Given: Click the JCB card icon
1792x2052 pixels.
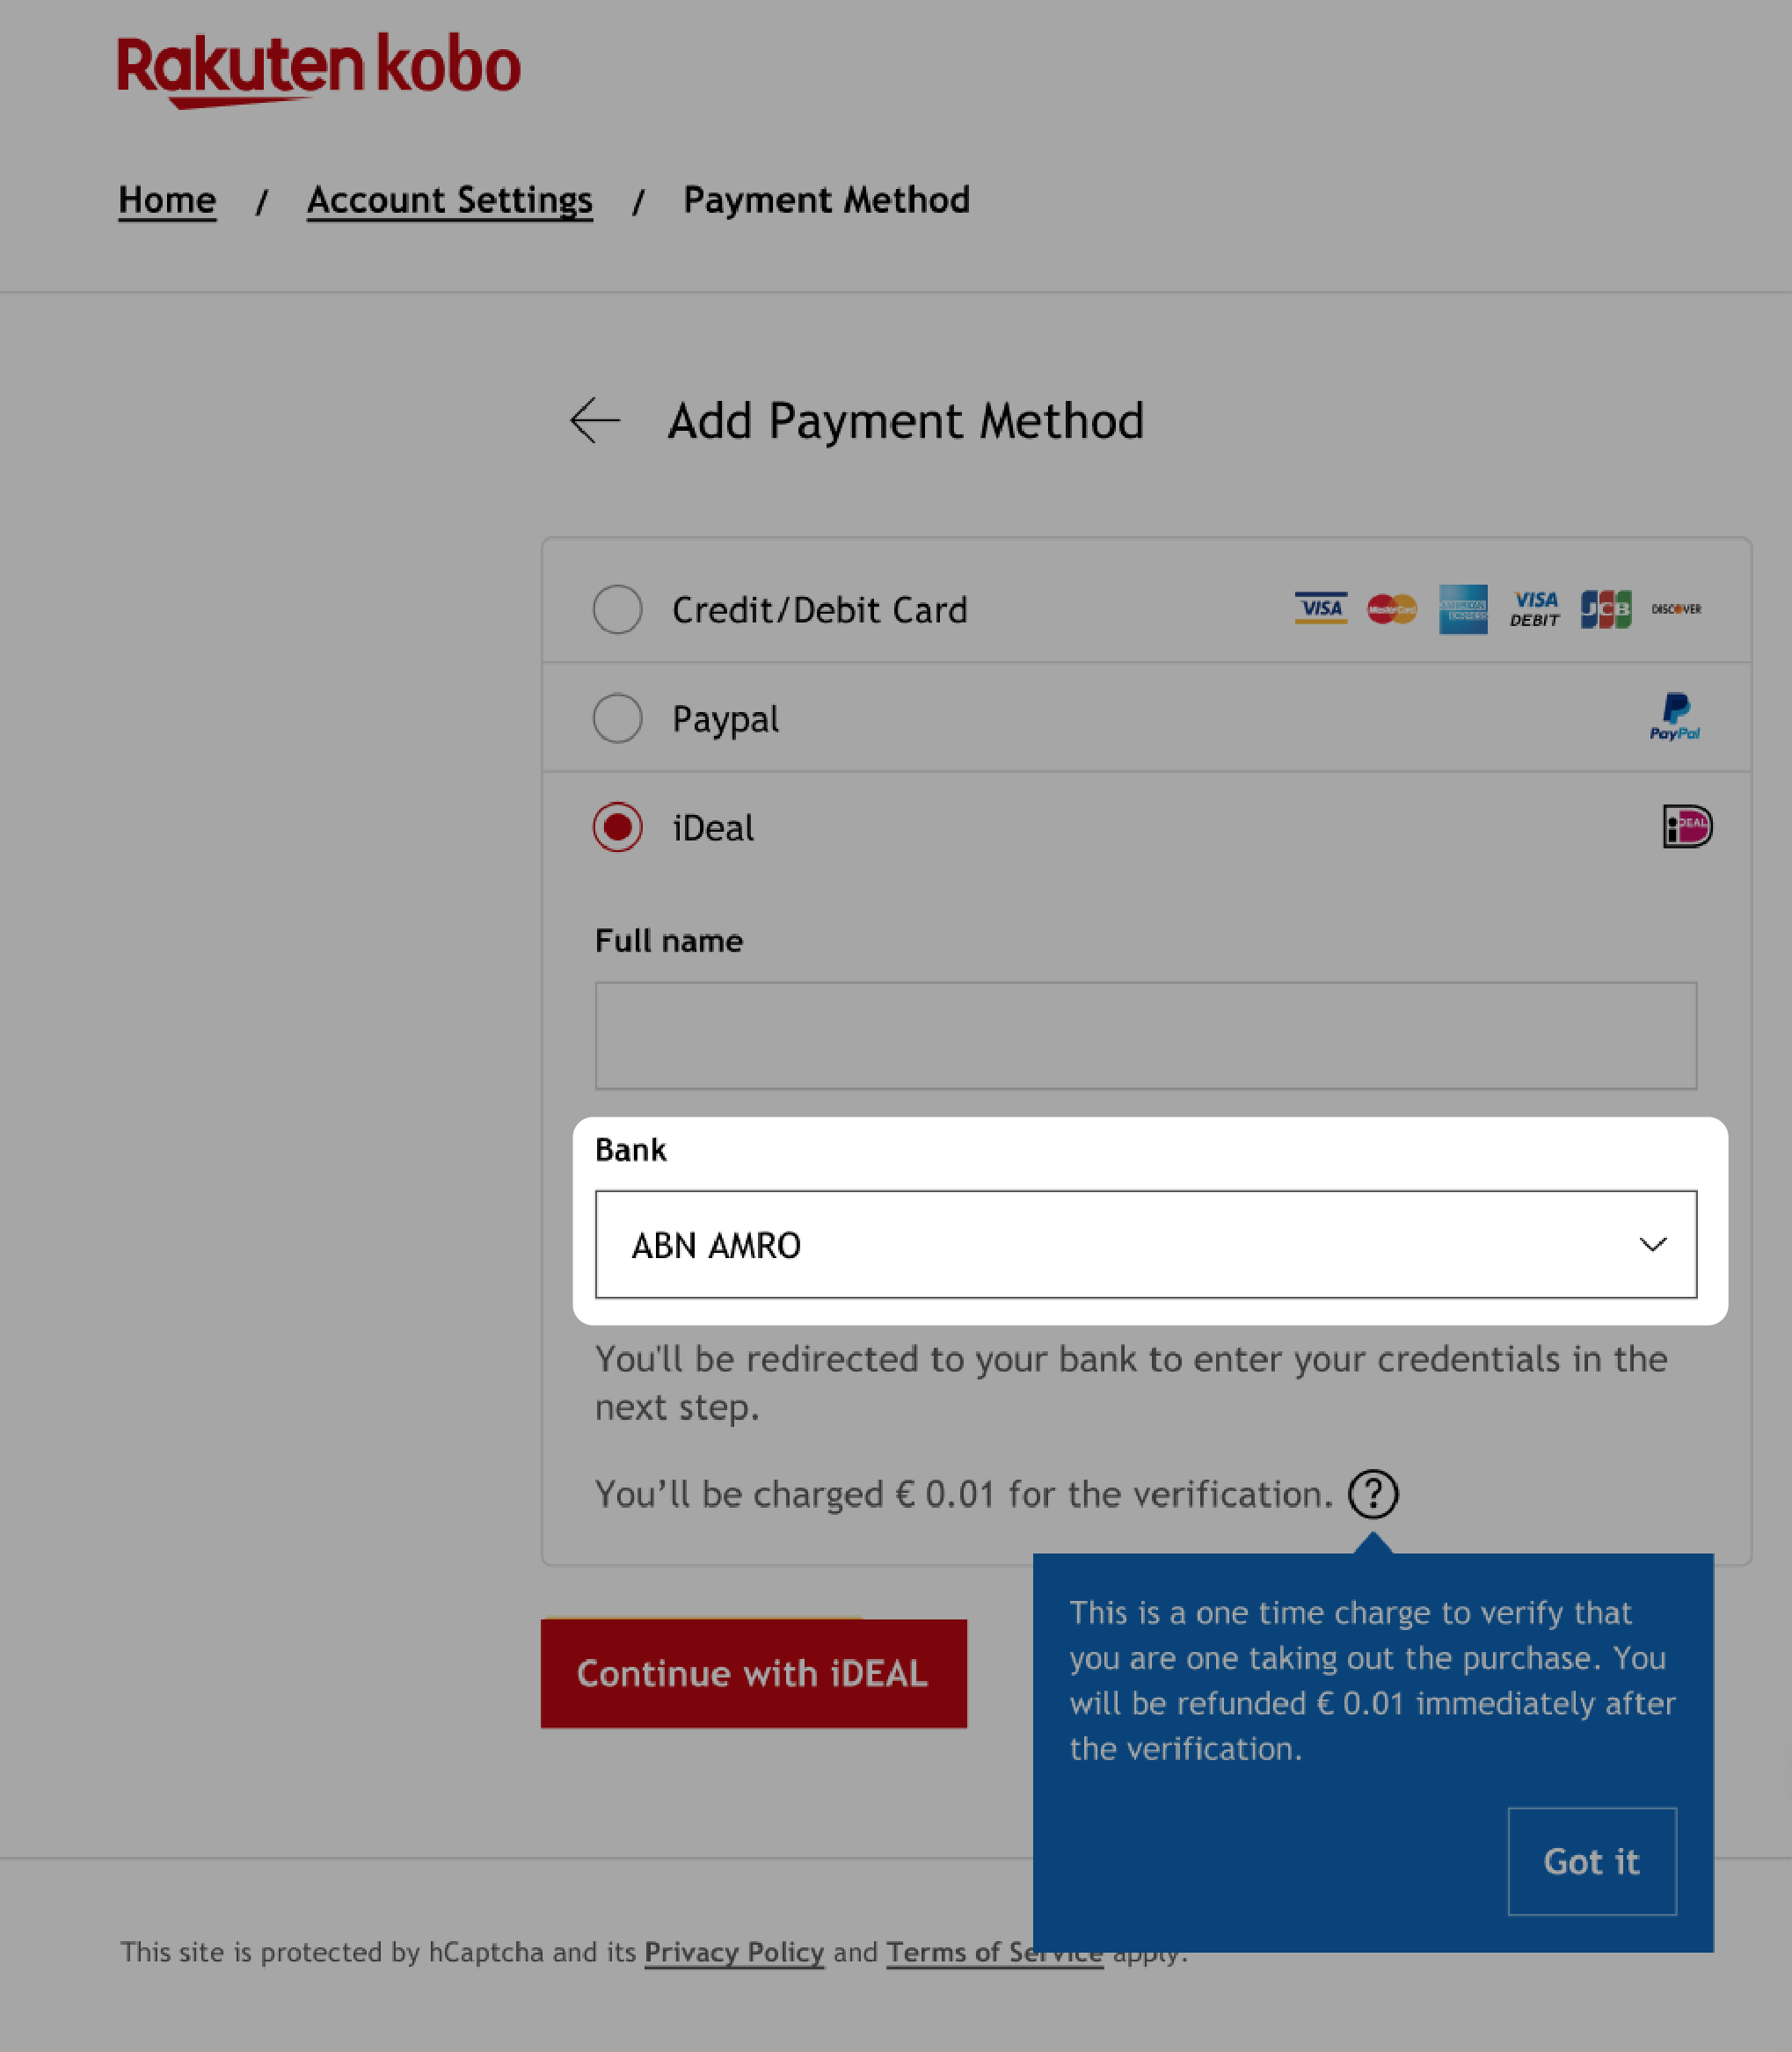Looking at the screenshot, I should tap(1606, 609).
